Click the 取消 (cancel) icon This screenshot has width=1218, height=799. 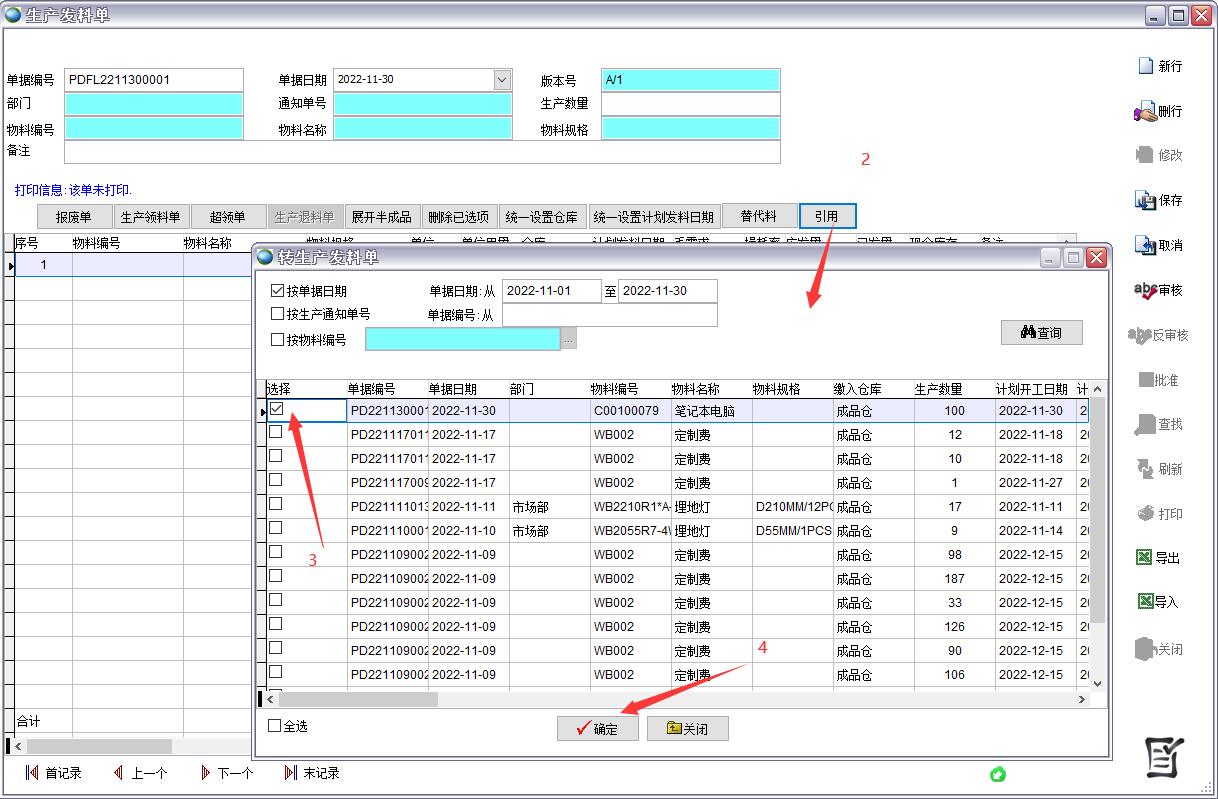click(x=1146, y=245)
